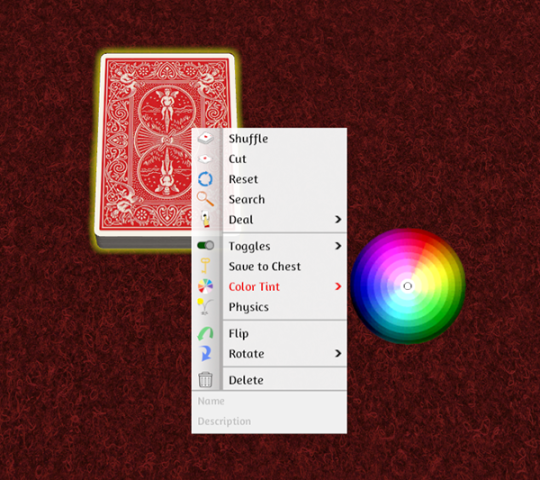The image size is (540, 480).
Task: Click the trash can Delete icon
Action: click(x=205, y=380)
